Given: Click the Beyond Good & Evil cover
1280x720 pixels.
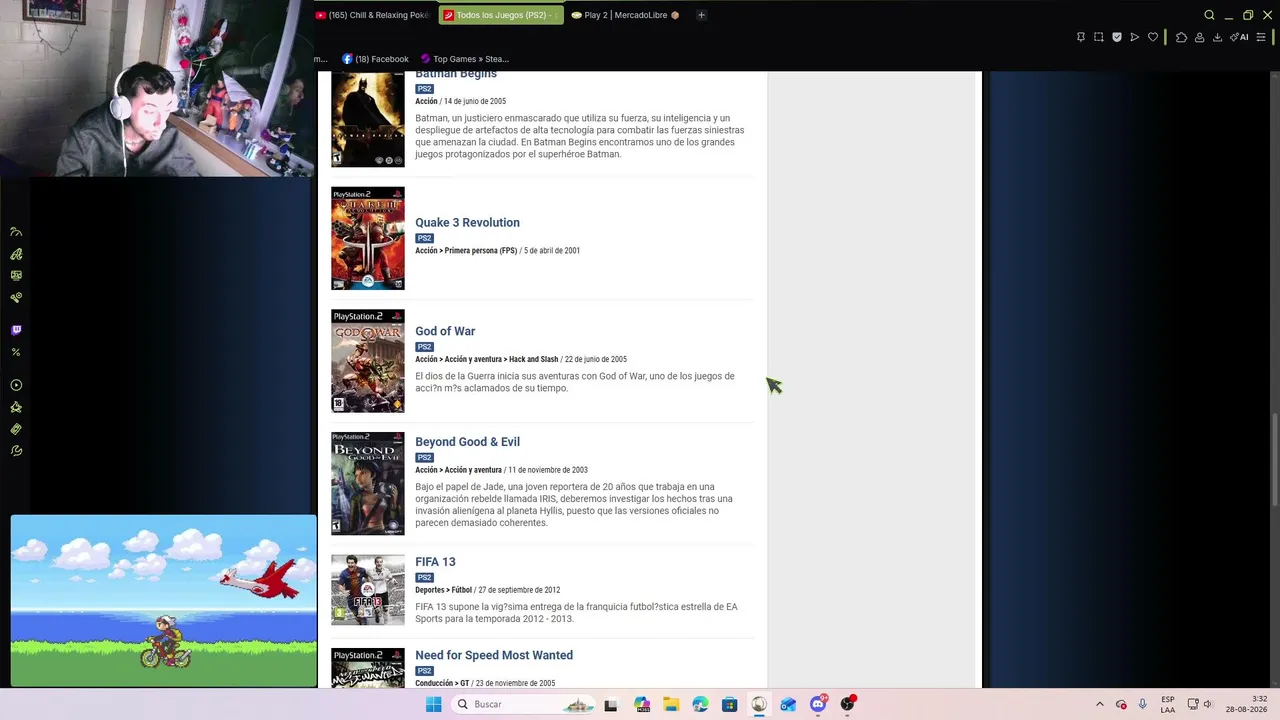Looking at the screenshot, I should pos(368,484).
